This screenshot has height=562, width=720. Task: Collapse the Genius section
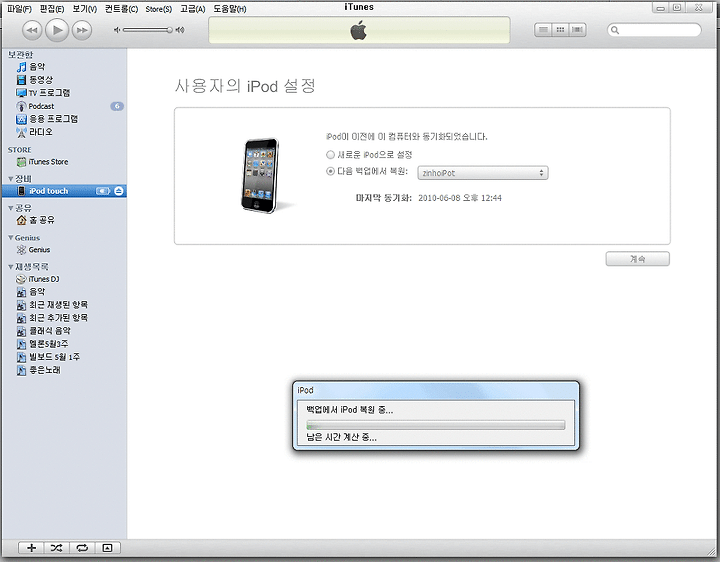11,237
